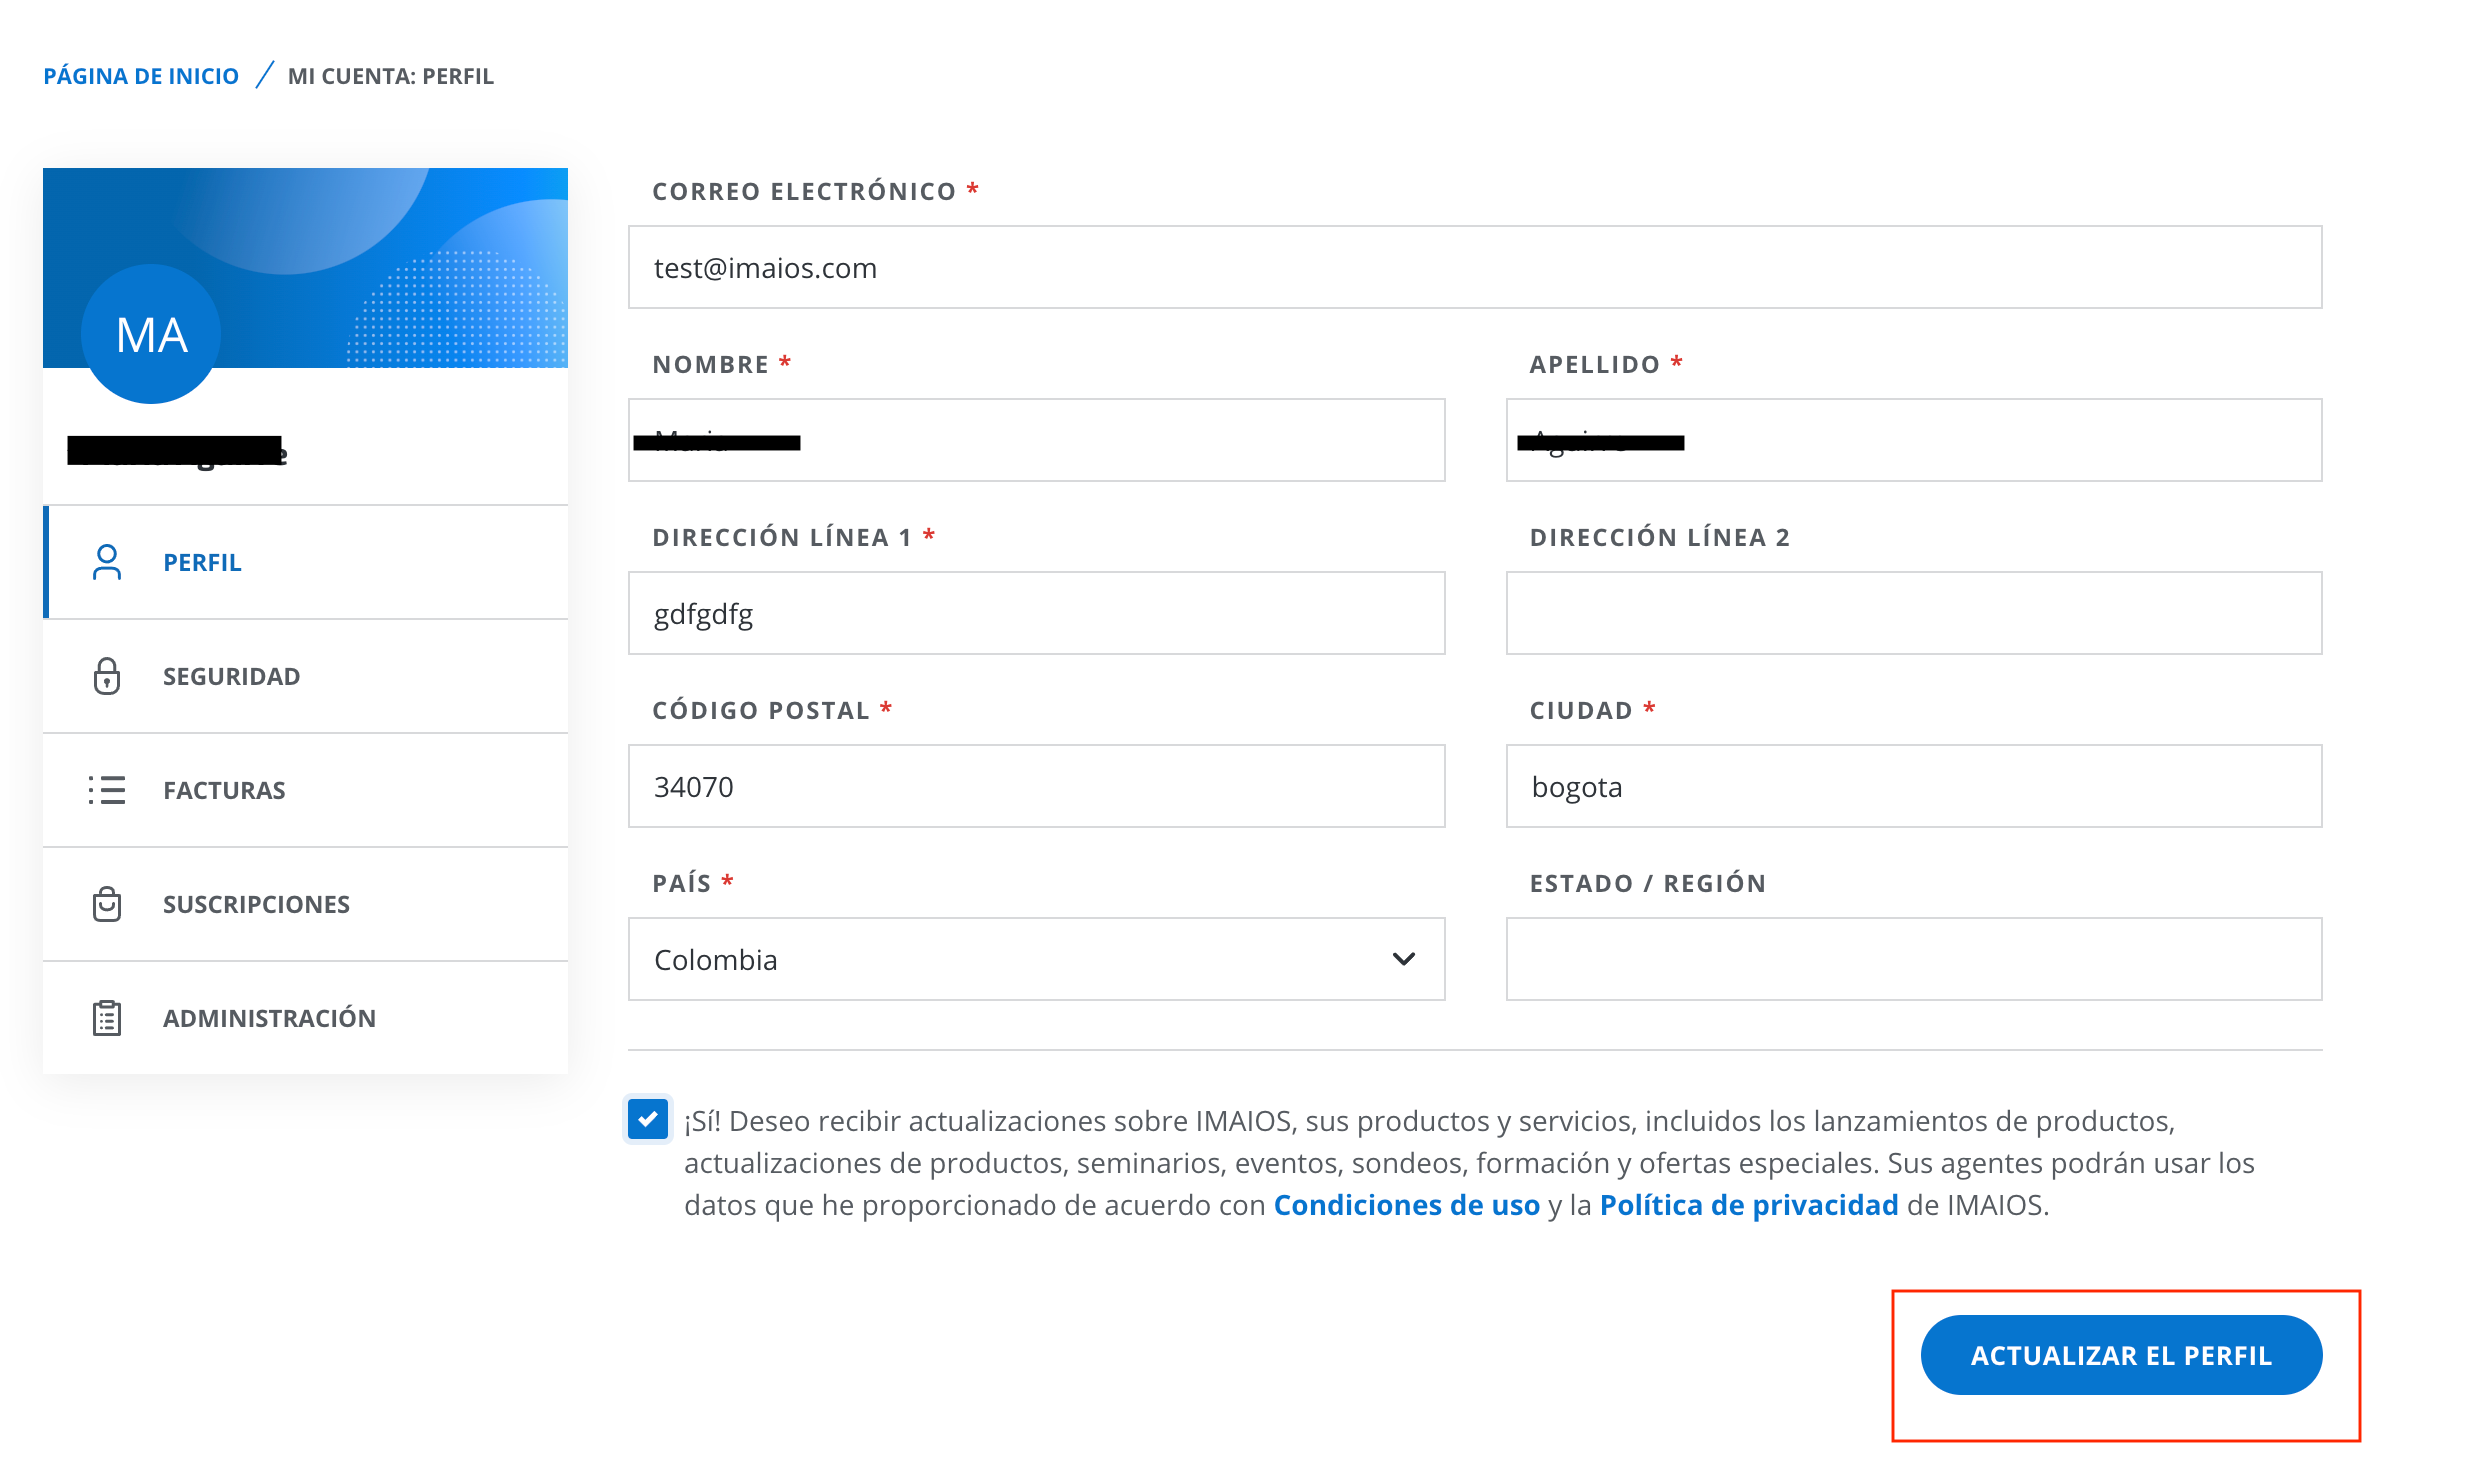2474x1474 pixels.
Task: Click the MA avatar circle
Action: point(151,334)
